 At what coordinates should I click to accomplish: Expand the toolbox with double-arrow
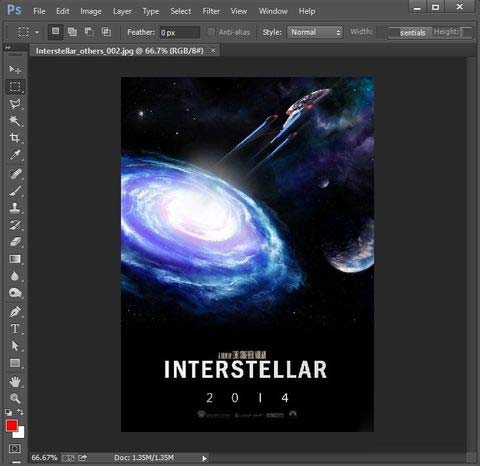point(8,48)
